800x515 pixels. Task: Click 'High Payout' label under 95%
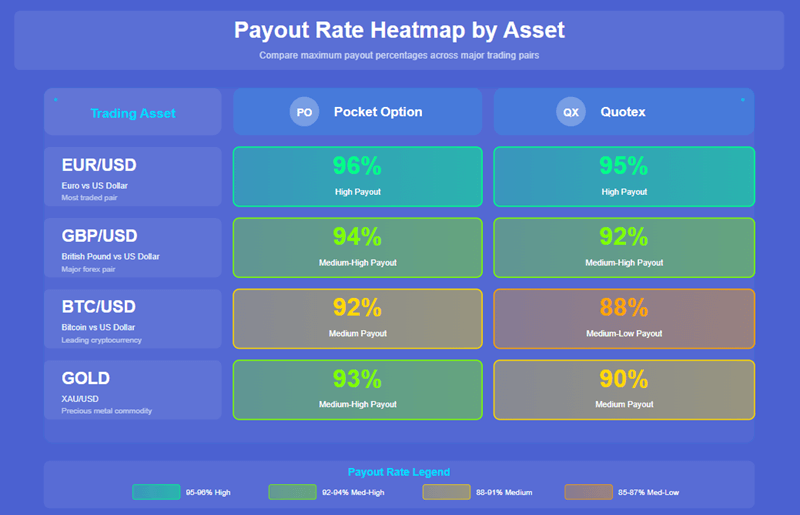click(x=624, y=192)
